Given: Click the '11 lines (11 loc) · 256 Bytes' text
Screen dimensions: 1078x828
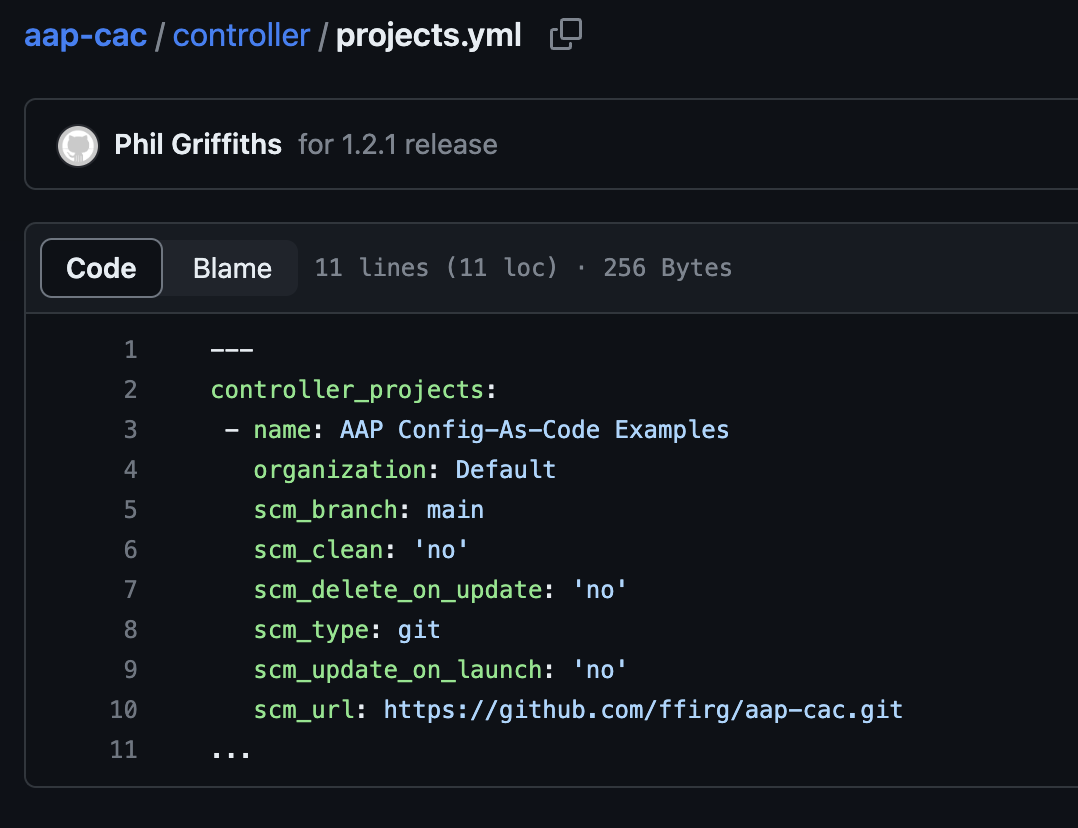Looking at the screenshot, I should pos(523,268).
